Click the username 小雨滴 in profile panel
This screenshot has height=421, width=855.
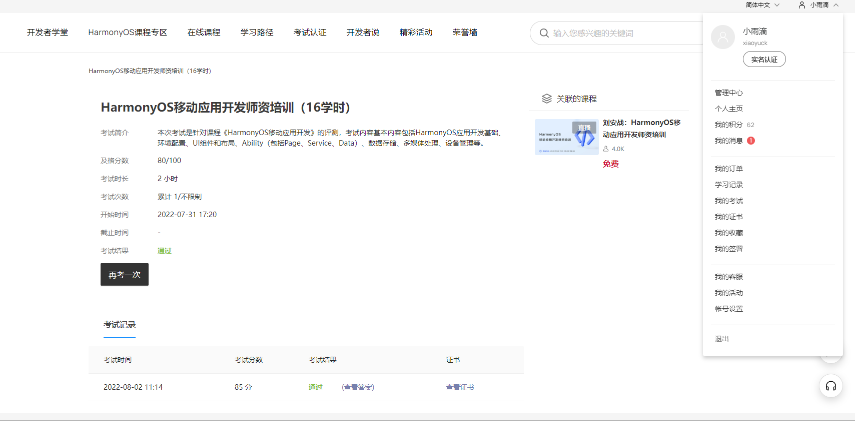755,32
